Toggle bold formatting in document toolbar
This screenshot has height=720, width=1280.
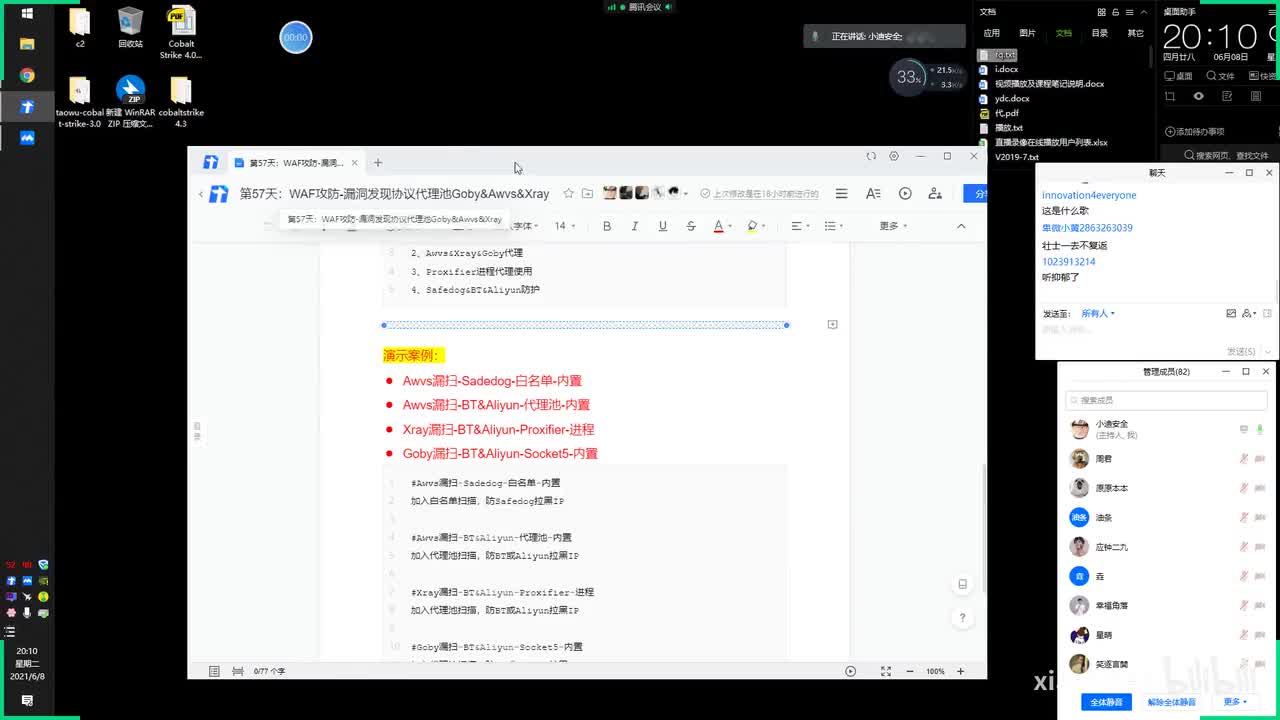point(607,226)
